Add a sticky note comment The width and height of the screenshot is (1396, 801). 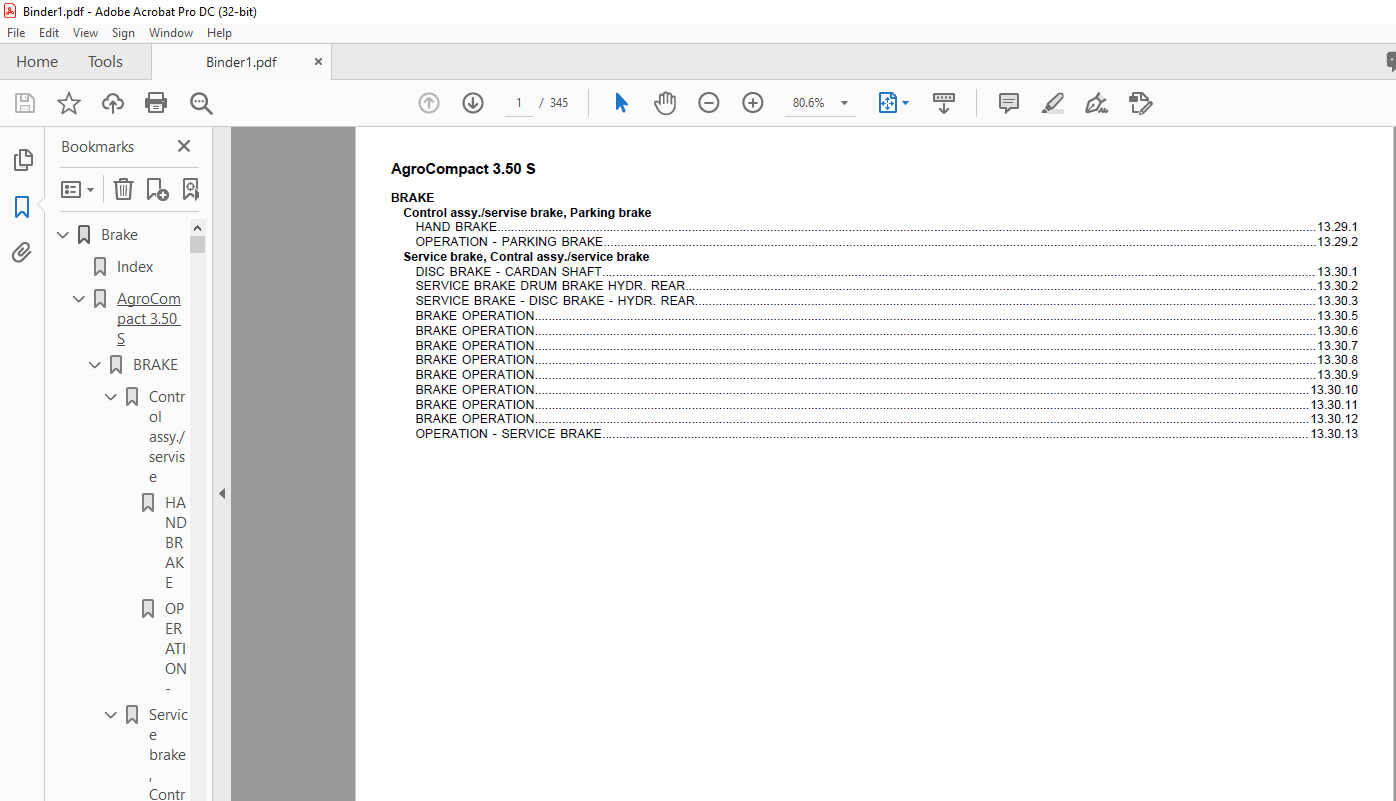(x=1009, y=103)
